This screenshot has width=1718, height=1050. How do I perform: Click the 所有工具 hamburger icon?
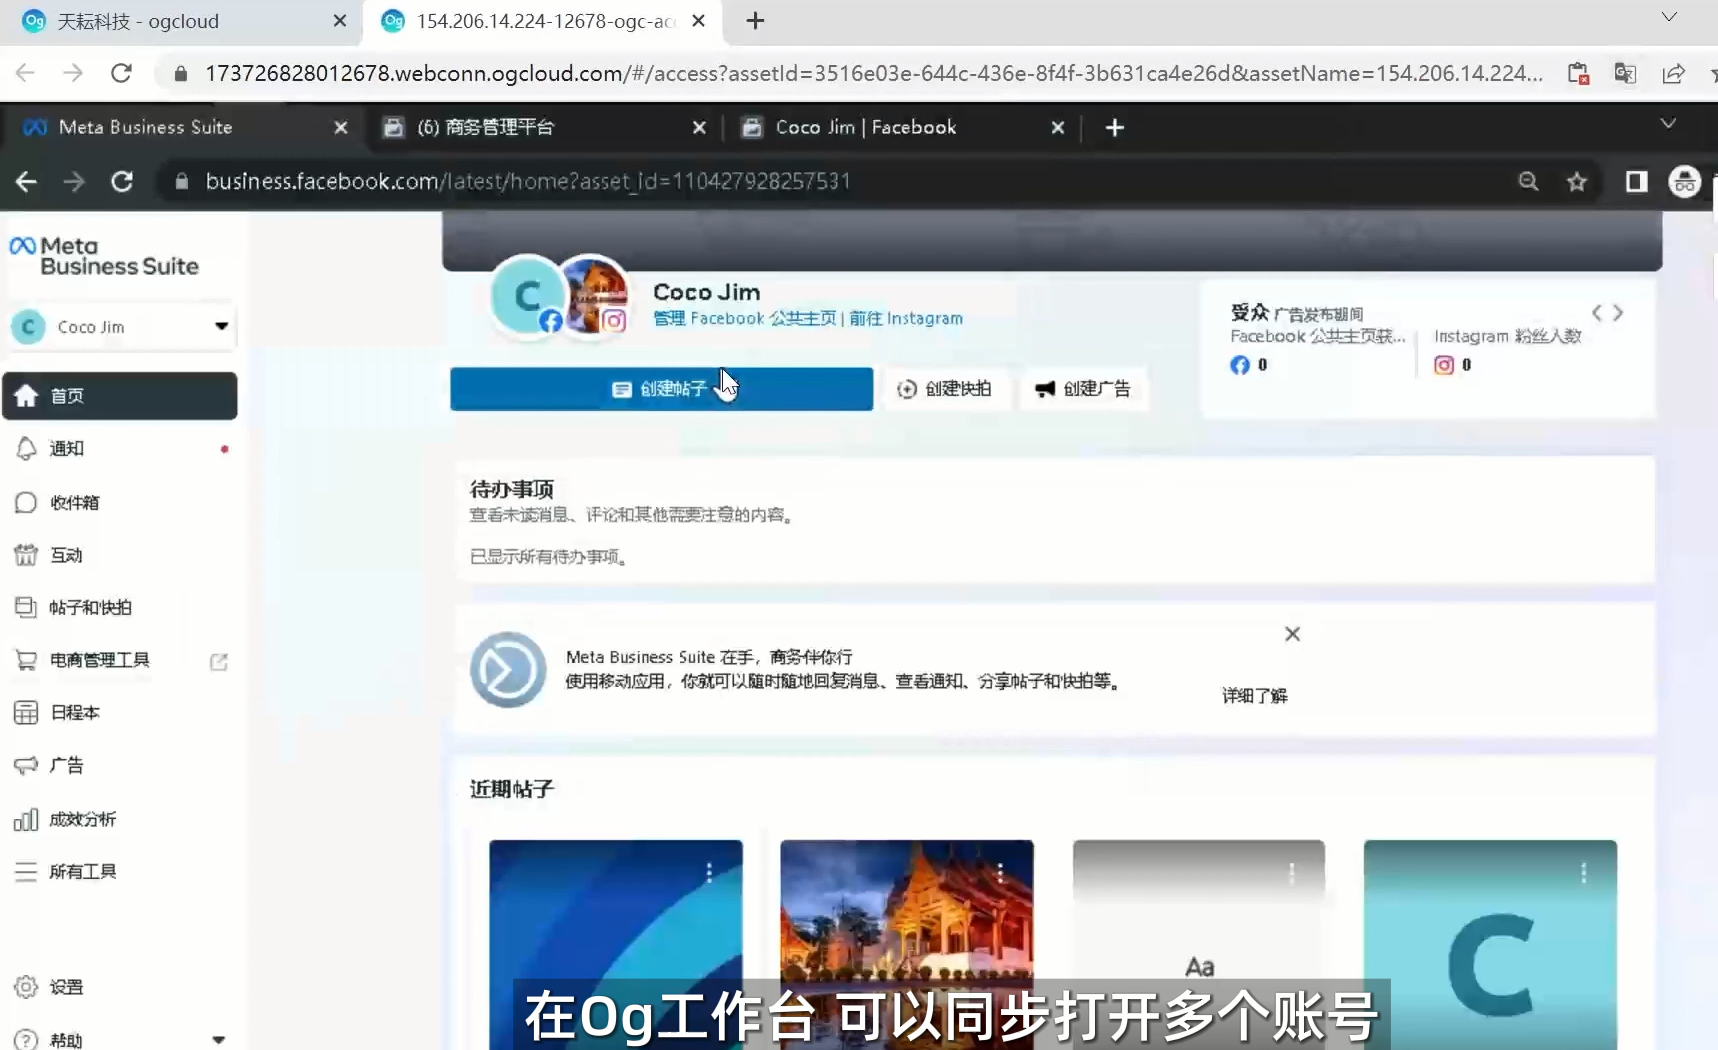(x=26, y=872)
